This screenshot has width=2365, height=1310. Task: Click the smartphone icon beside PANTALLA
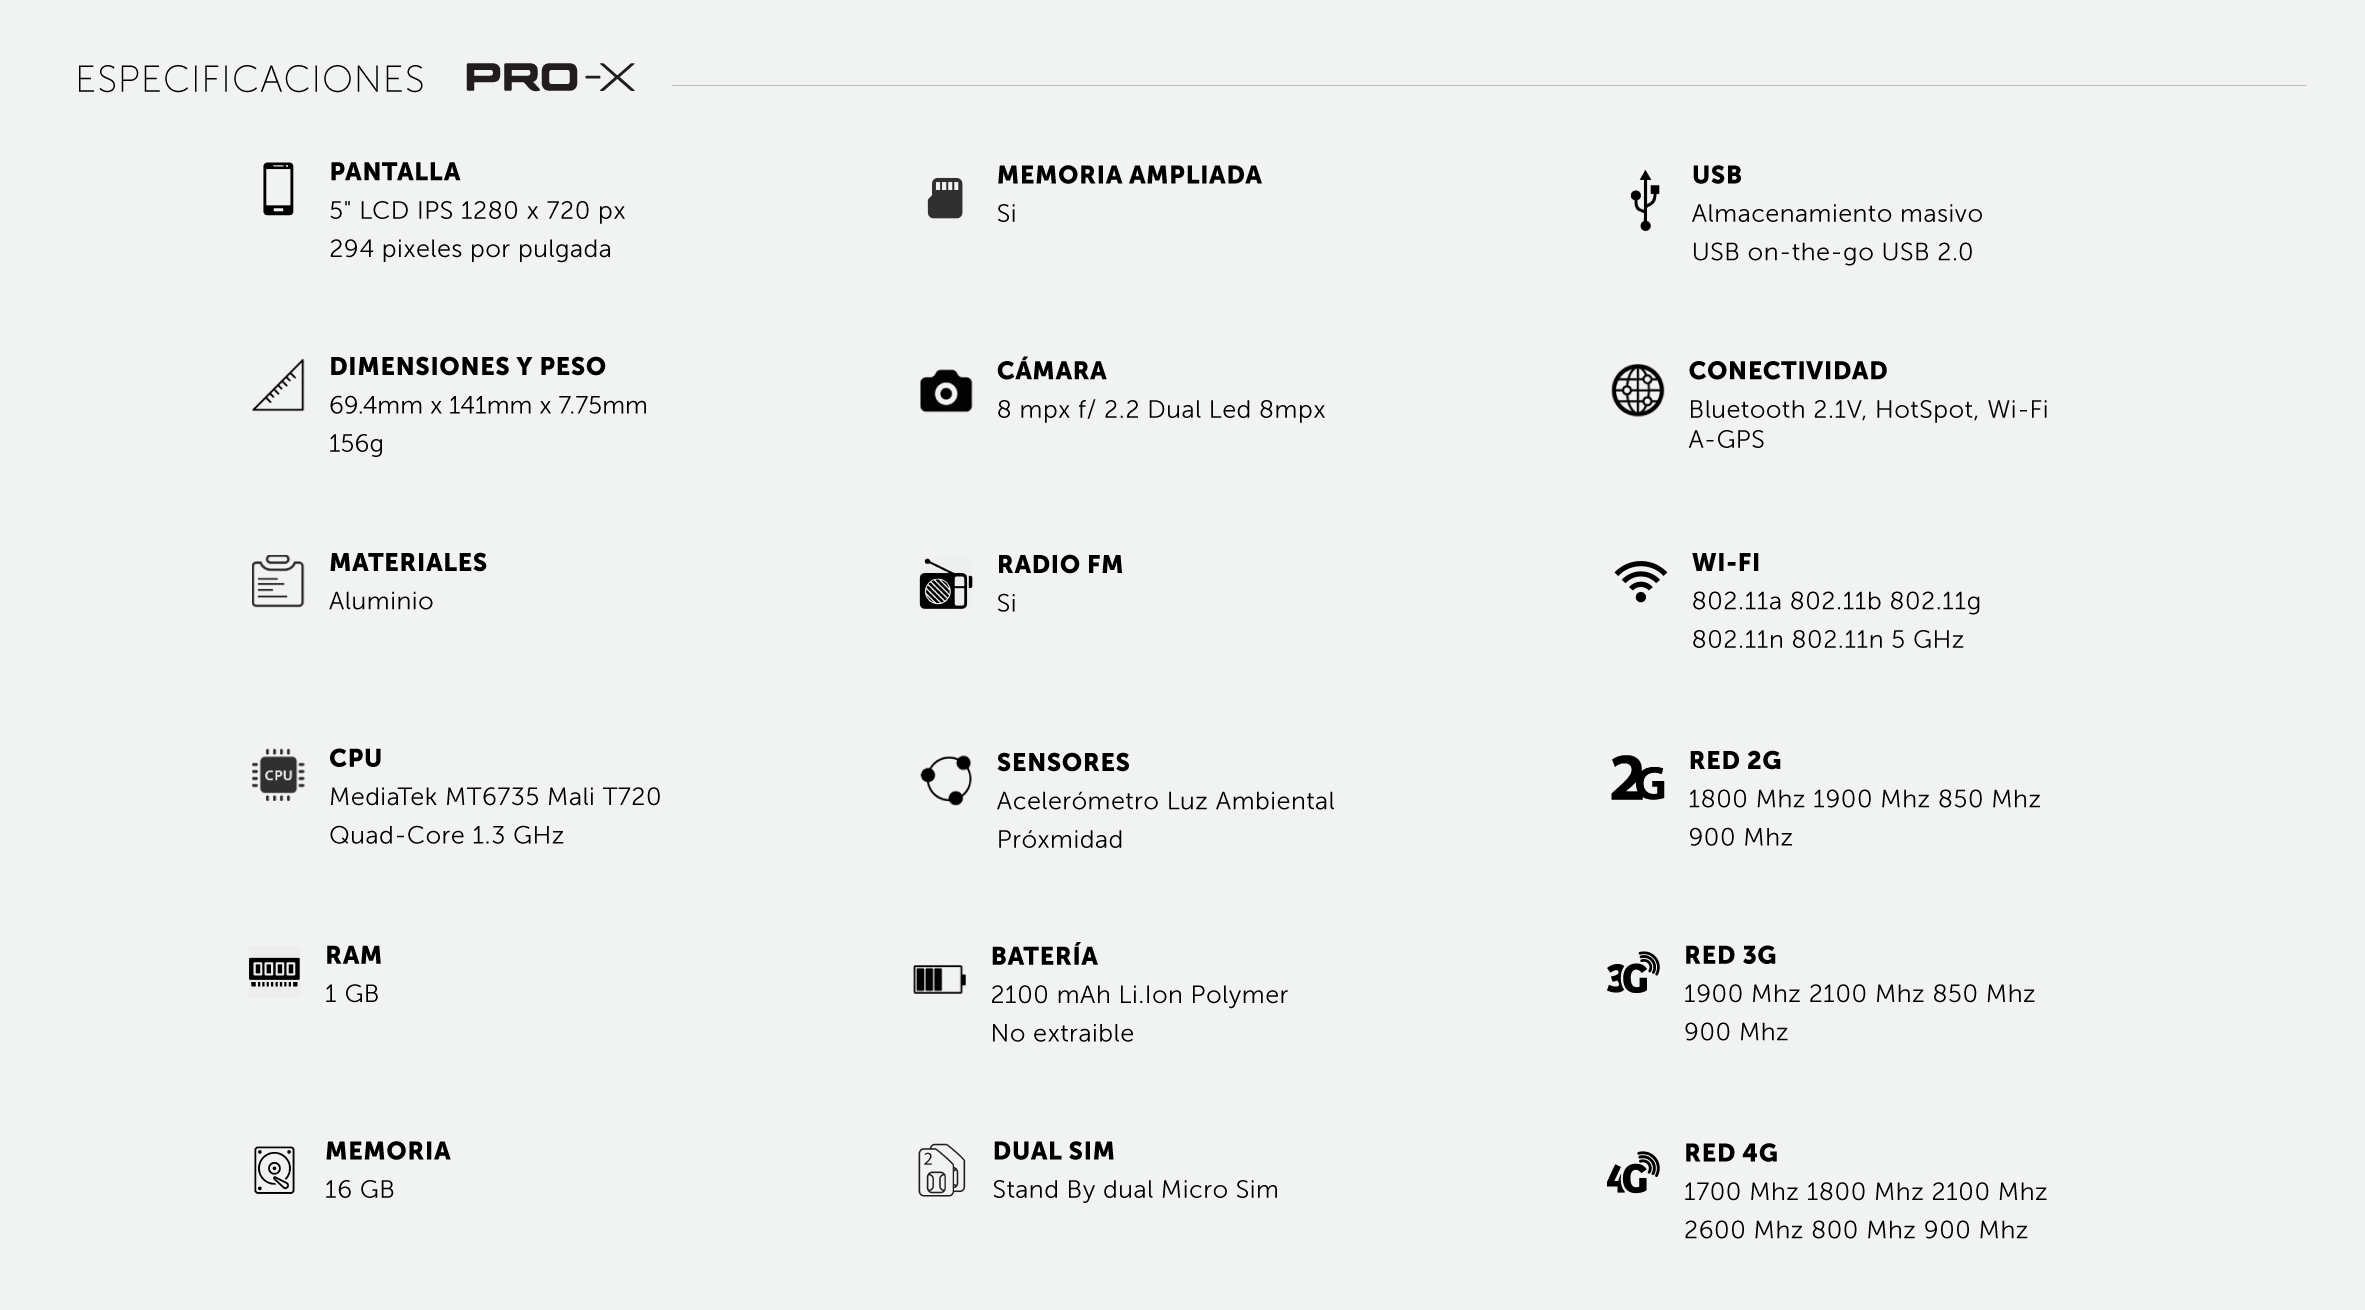tap(278, 189)
